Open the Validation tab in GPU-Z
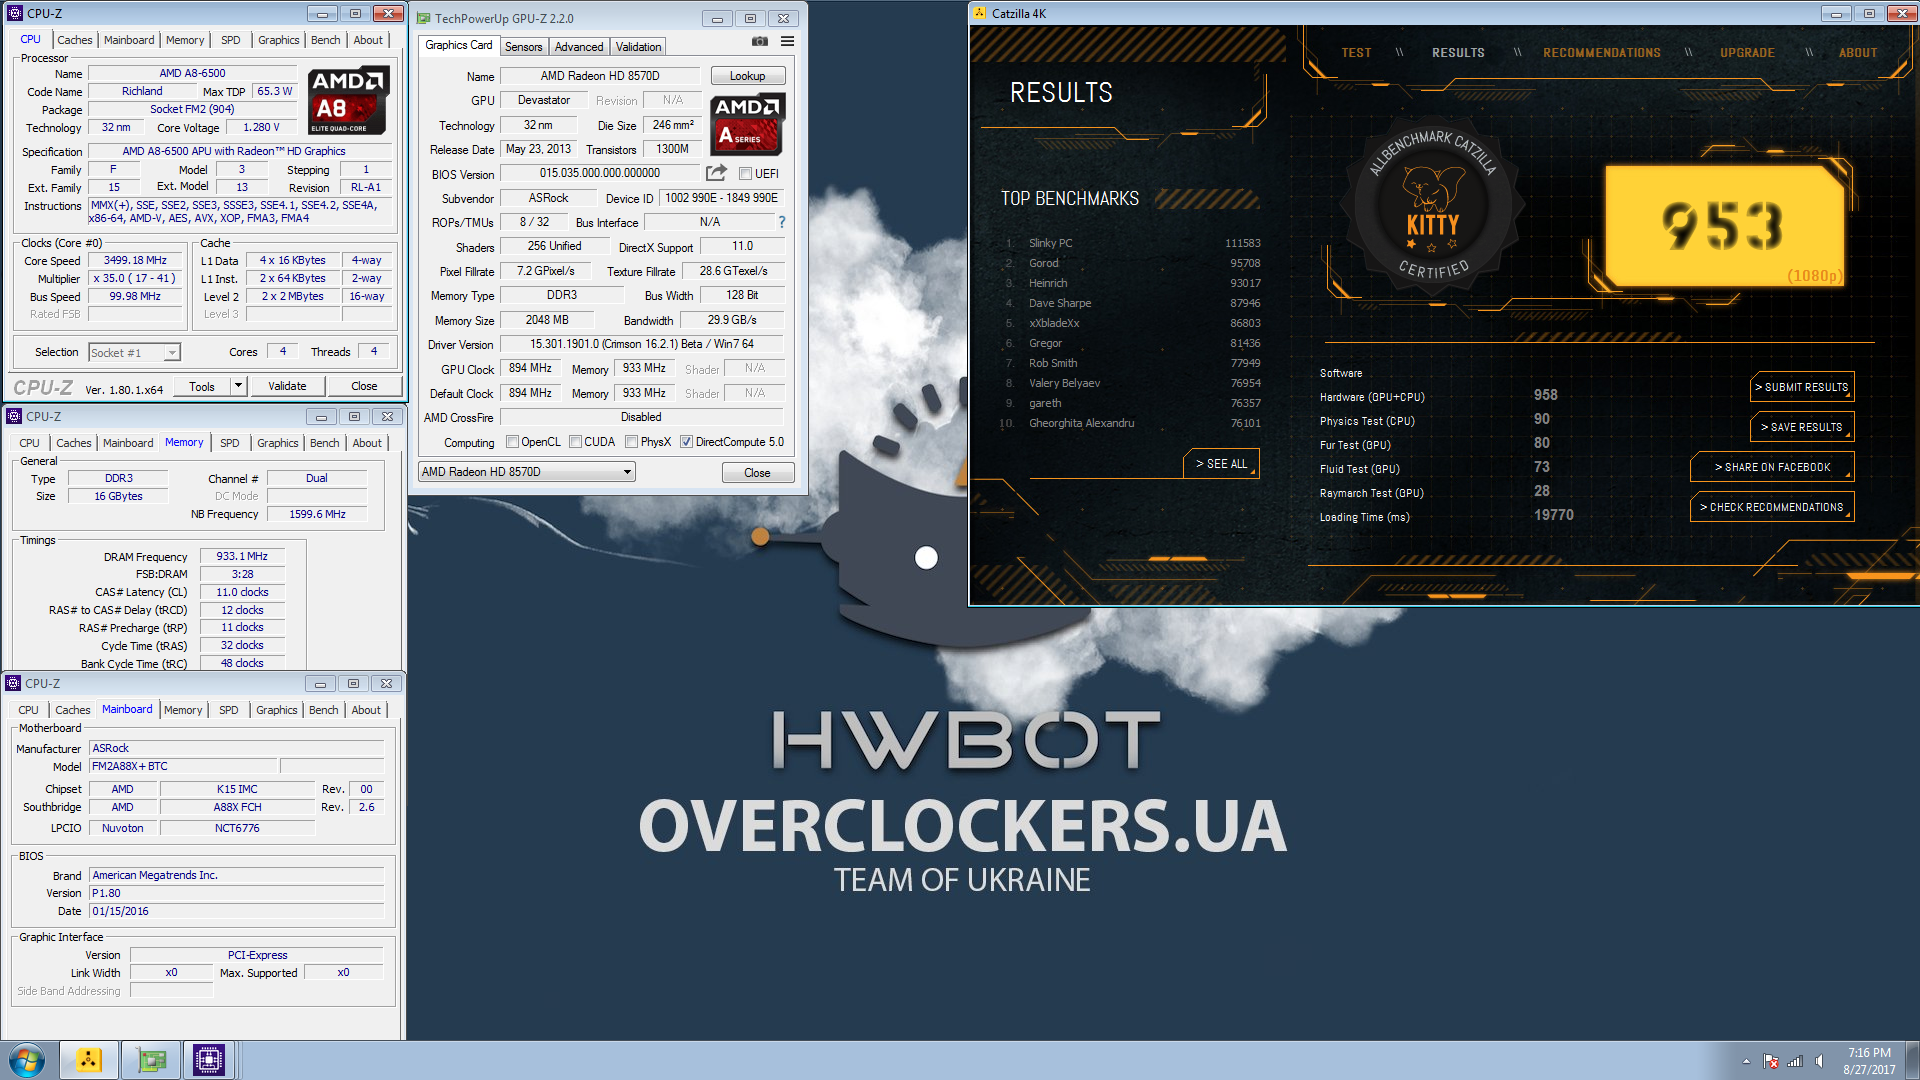Screen dimensions: 1920x1080 (x=638, y=47)
